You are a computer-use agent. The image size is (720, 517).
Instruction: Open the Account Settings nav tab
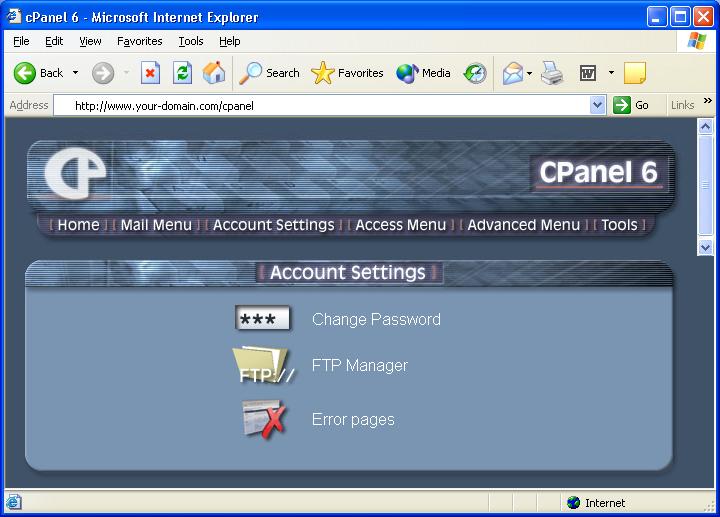[274, 225]
